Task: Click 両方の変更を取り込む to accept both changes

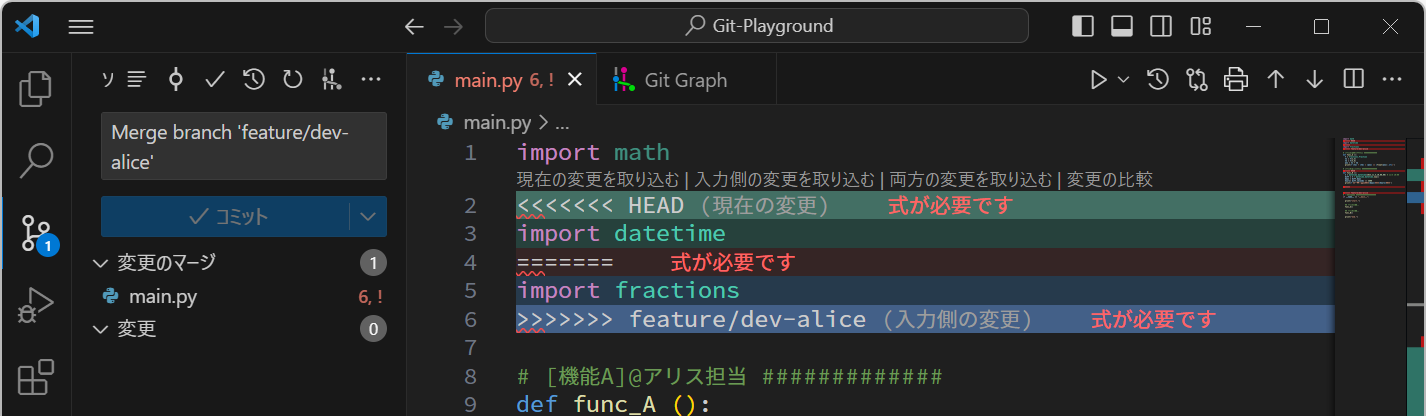Action: coord(970,180)
